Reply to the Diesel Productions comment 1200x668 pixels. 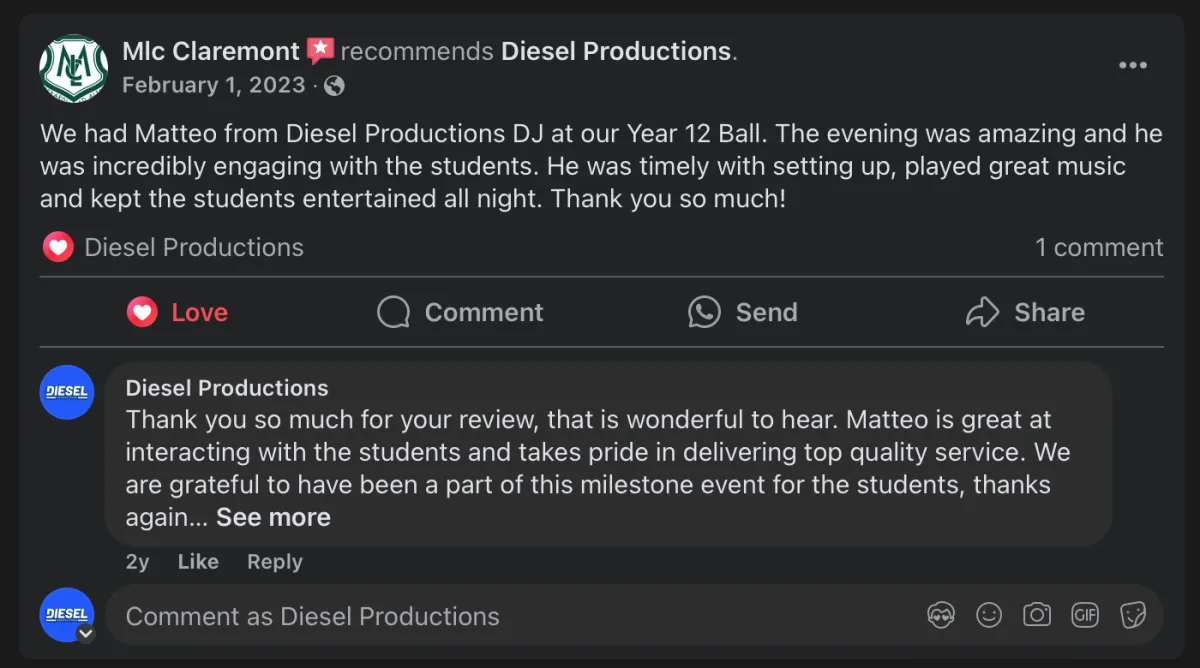pos(275,562)
